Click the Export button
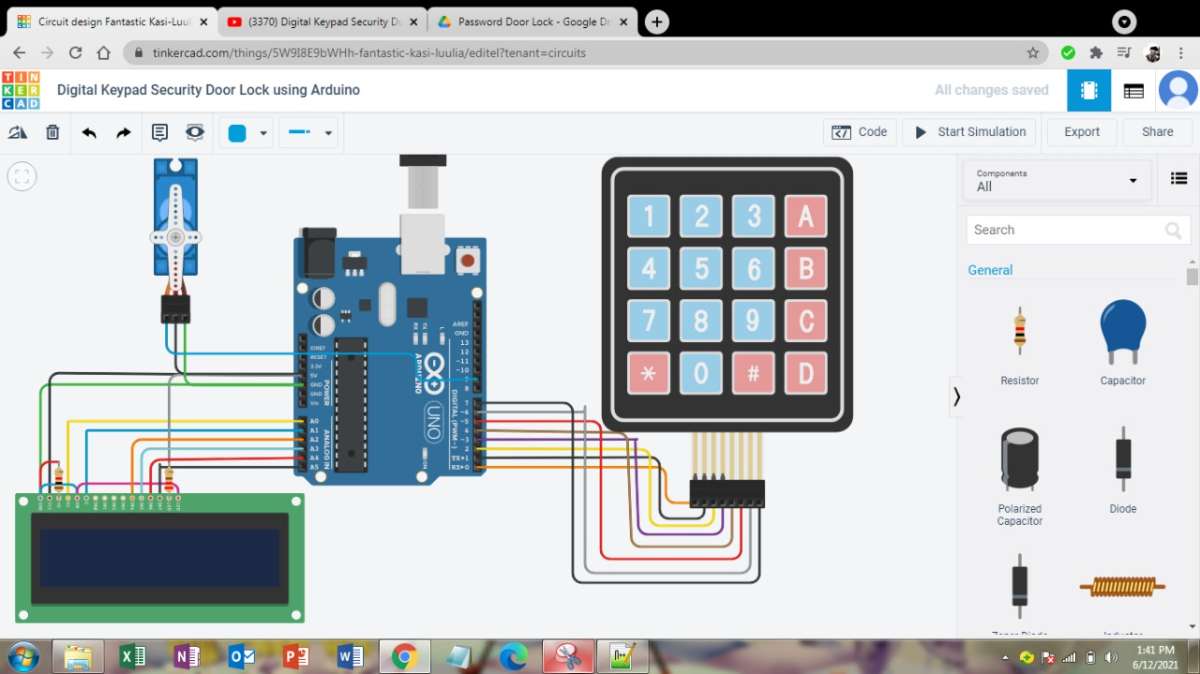This screenshot has width=1200, height=674. pyautogui.click(x=1081, y=132)
